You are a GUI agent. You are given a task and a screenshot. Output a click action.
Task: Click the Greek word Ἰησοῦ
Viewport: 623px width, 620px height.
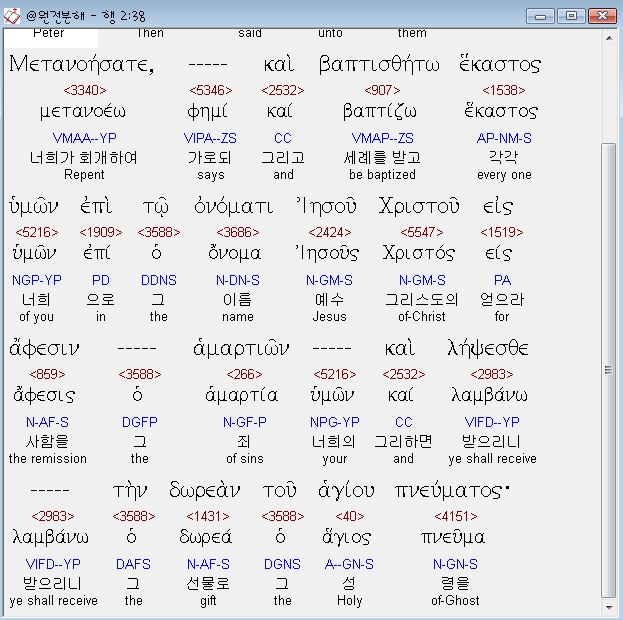(x=326, y=207)
